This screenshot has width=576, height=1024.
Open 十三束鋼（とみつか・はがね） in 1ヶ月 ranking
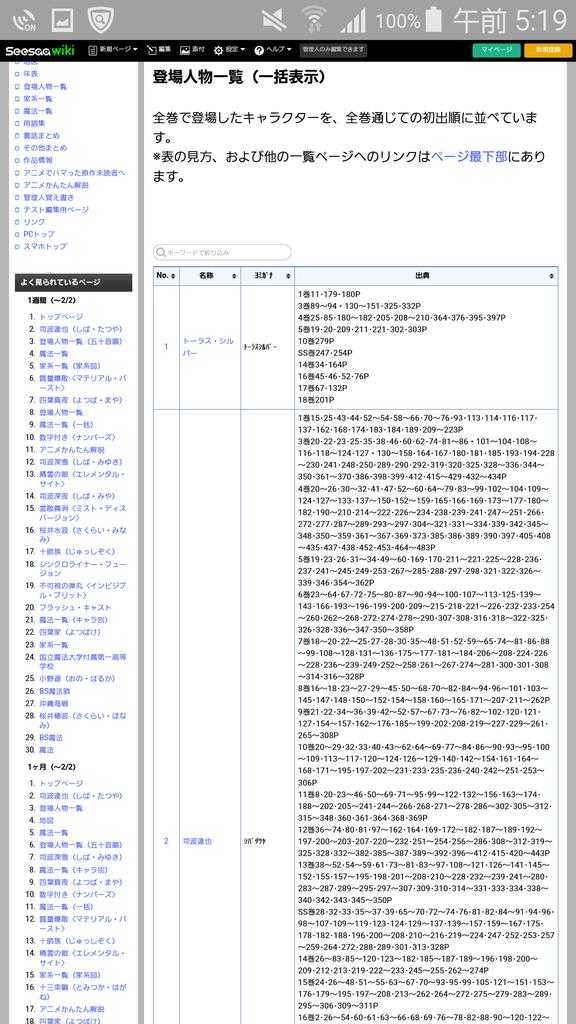click(x=82, y=992)
